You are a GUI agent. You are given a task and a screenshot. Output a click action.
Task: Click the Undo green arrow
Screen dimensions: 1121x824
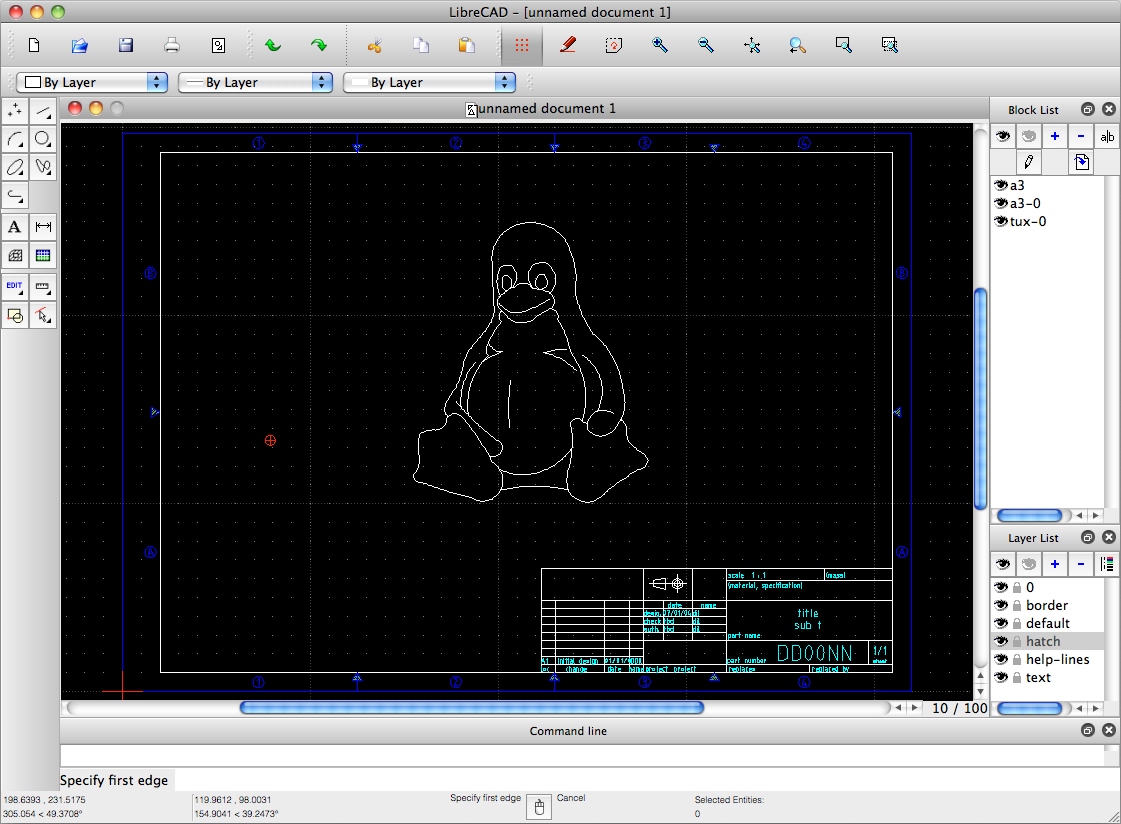(x=272, y=45)
